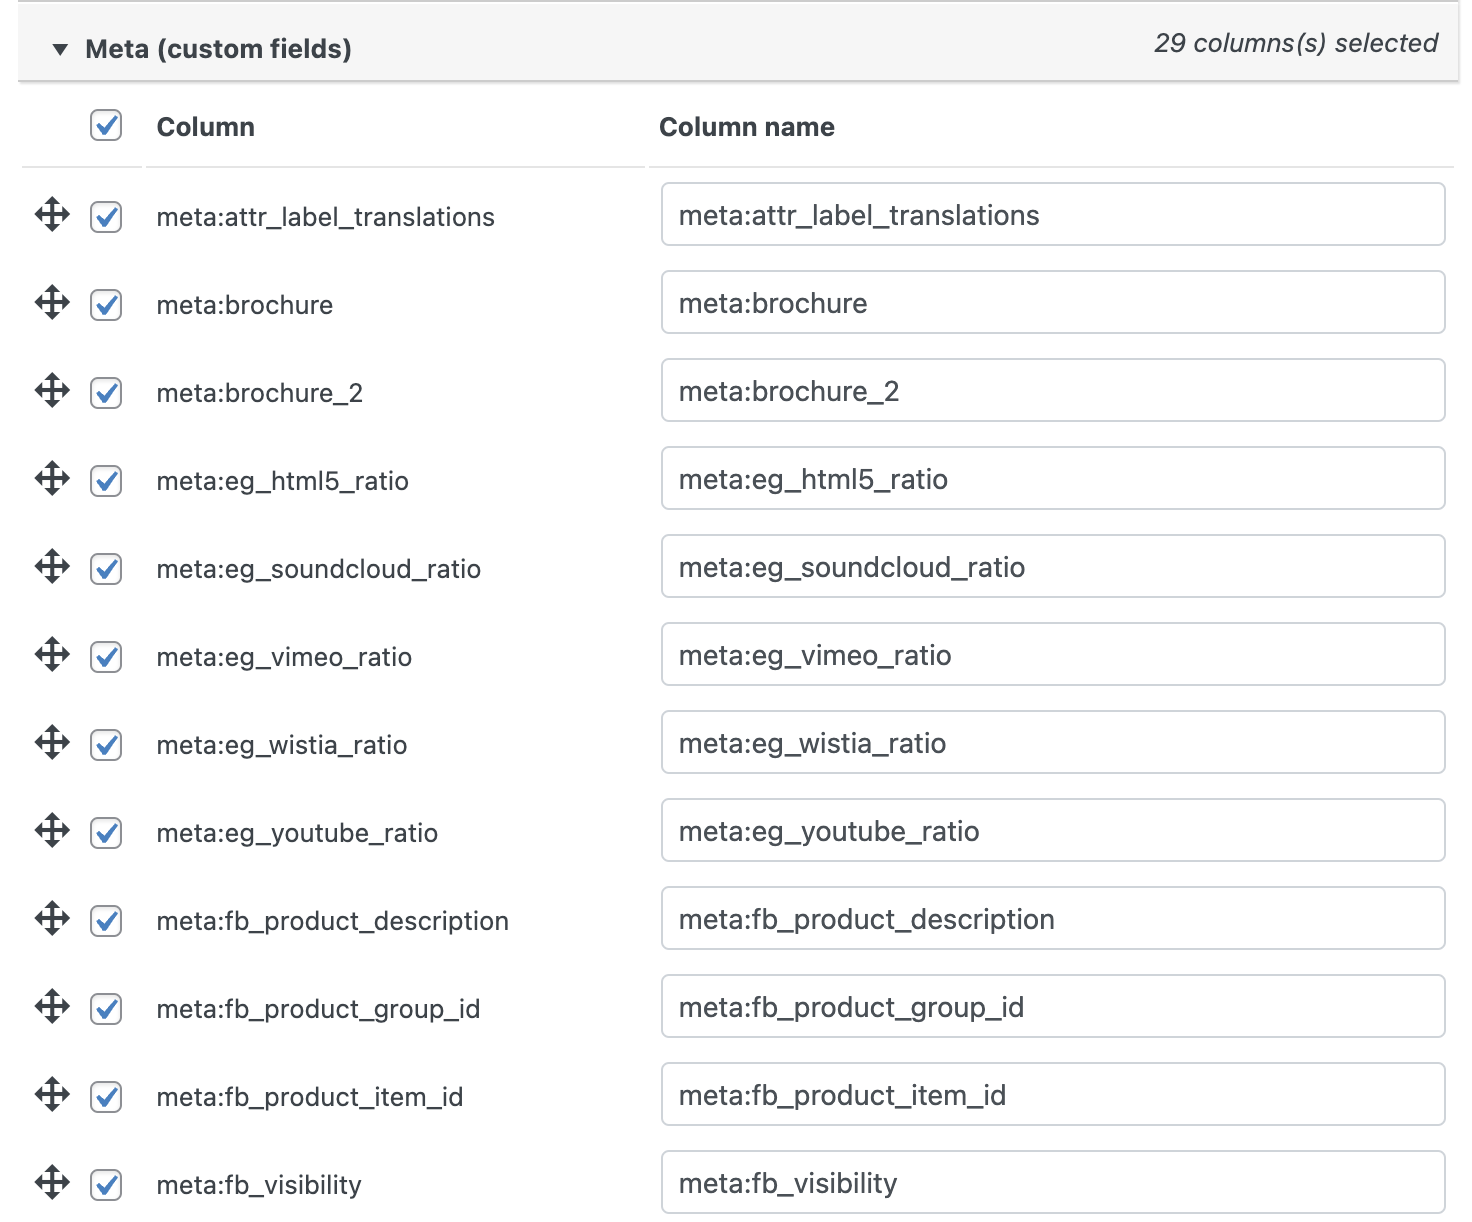Collapse the Meta (custom fields) section
1472x1222 pixels.
(59, 47)
